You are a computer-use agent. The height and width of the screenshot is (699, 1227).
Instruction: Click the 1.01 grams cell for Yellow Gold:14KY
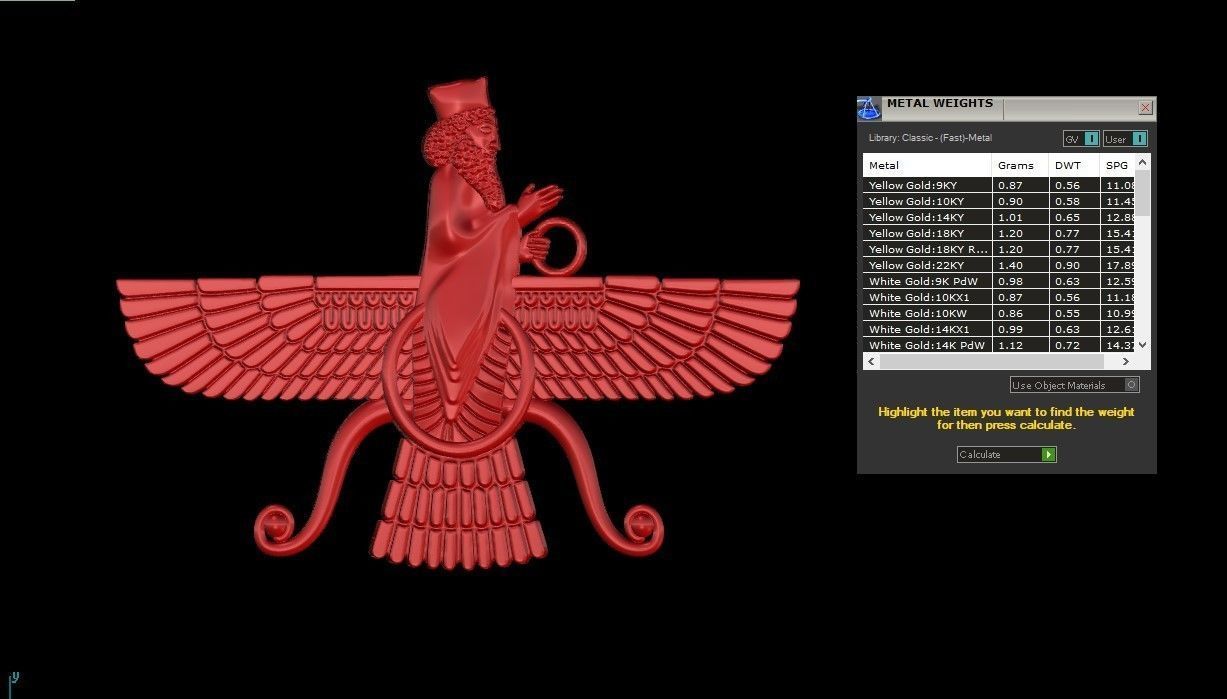coord(1020,218)
